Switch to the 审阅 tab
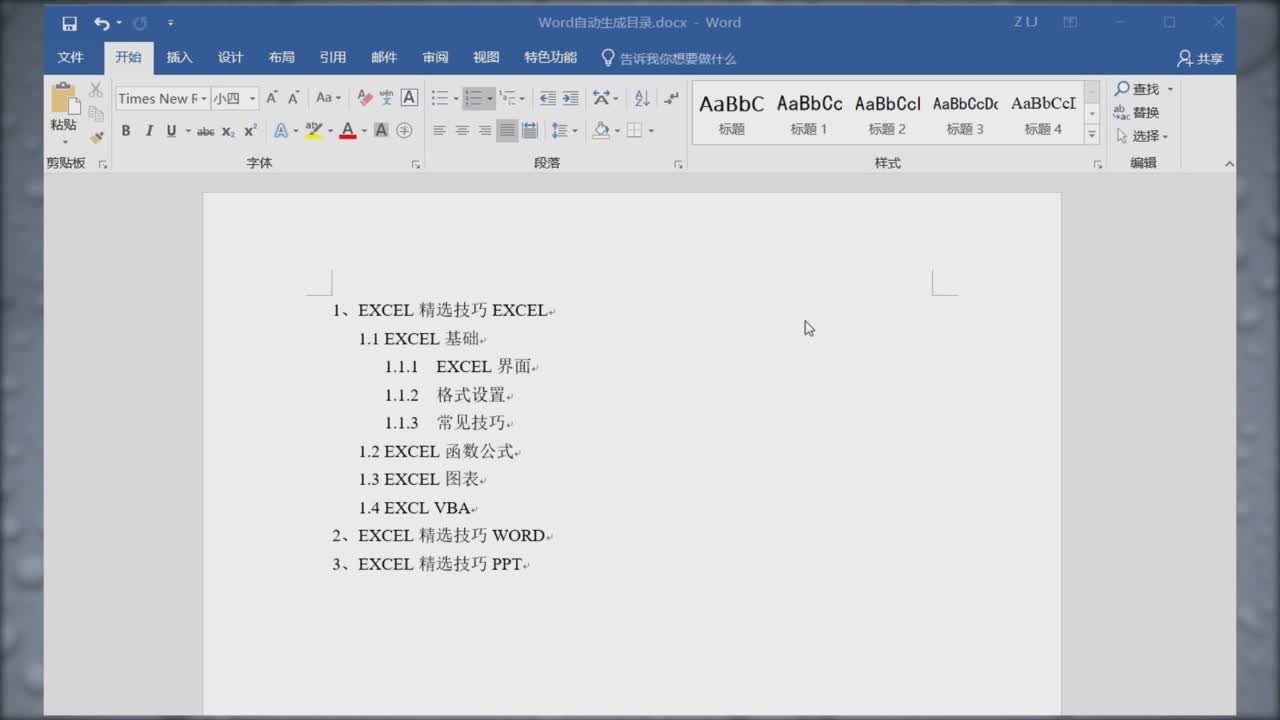This screenshot has width=1280, height=720. 435,58
